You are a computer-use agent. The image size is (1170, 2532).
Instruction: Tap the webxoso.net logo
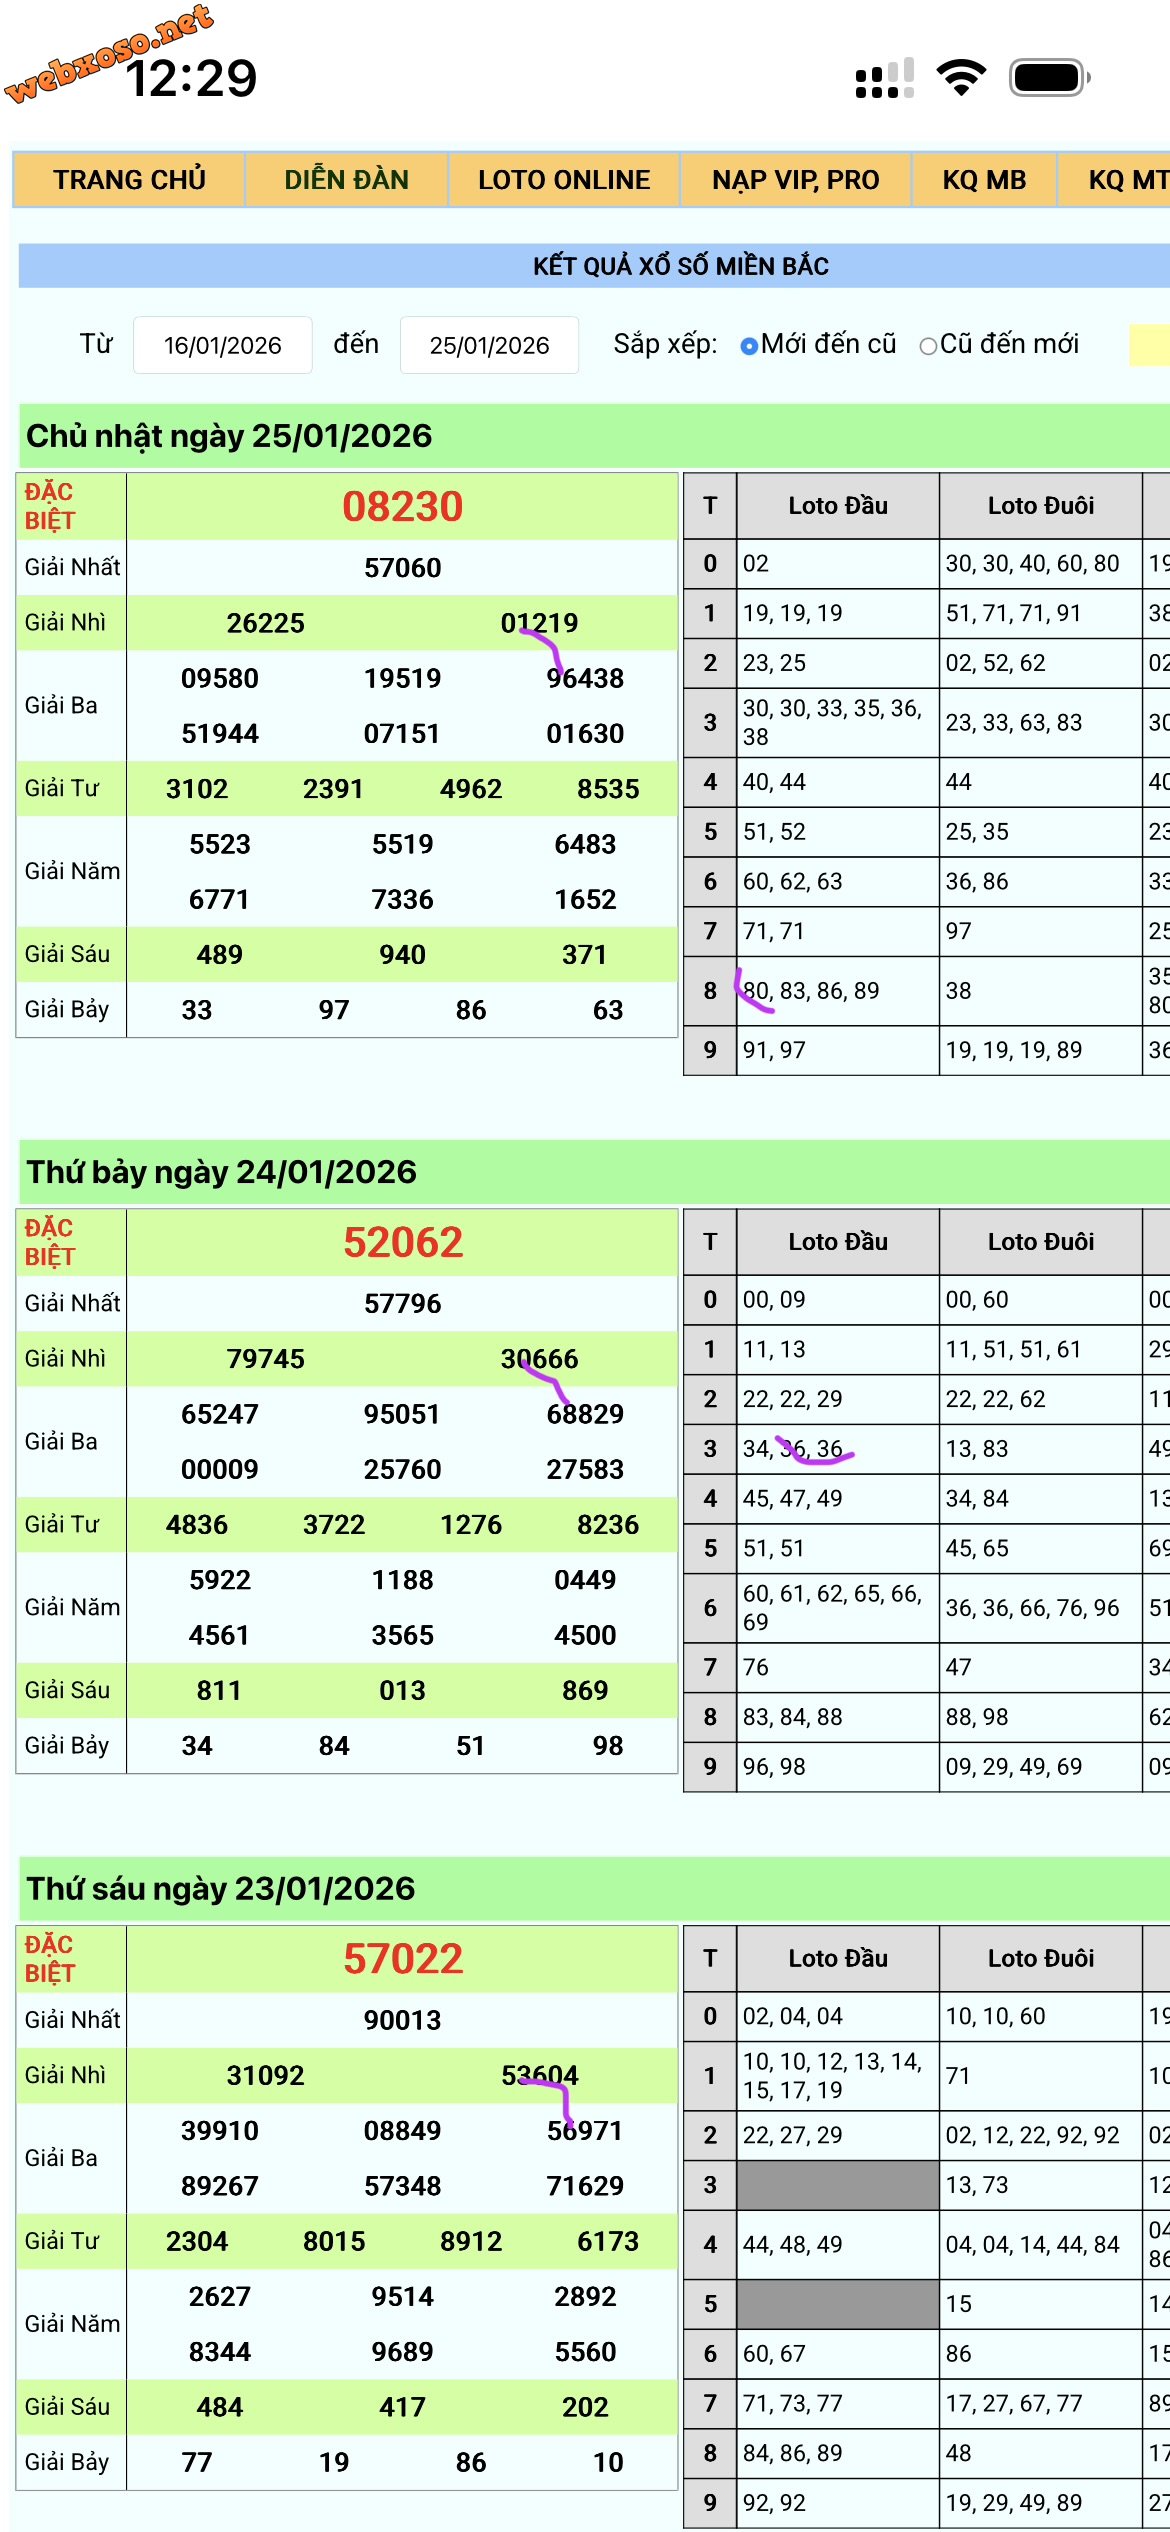point(108,52)
